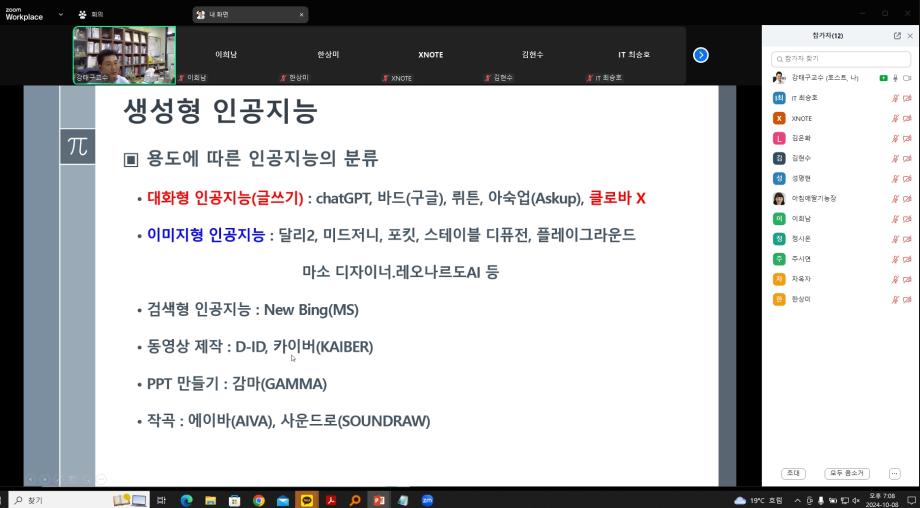
Task: Unmute 이희남's microphone in participants list
Action: 895,219
